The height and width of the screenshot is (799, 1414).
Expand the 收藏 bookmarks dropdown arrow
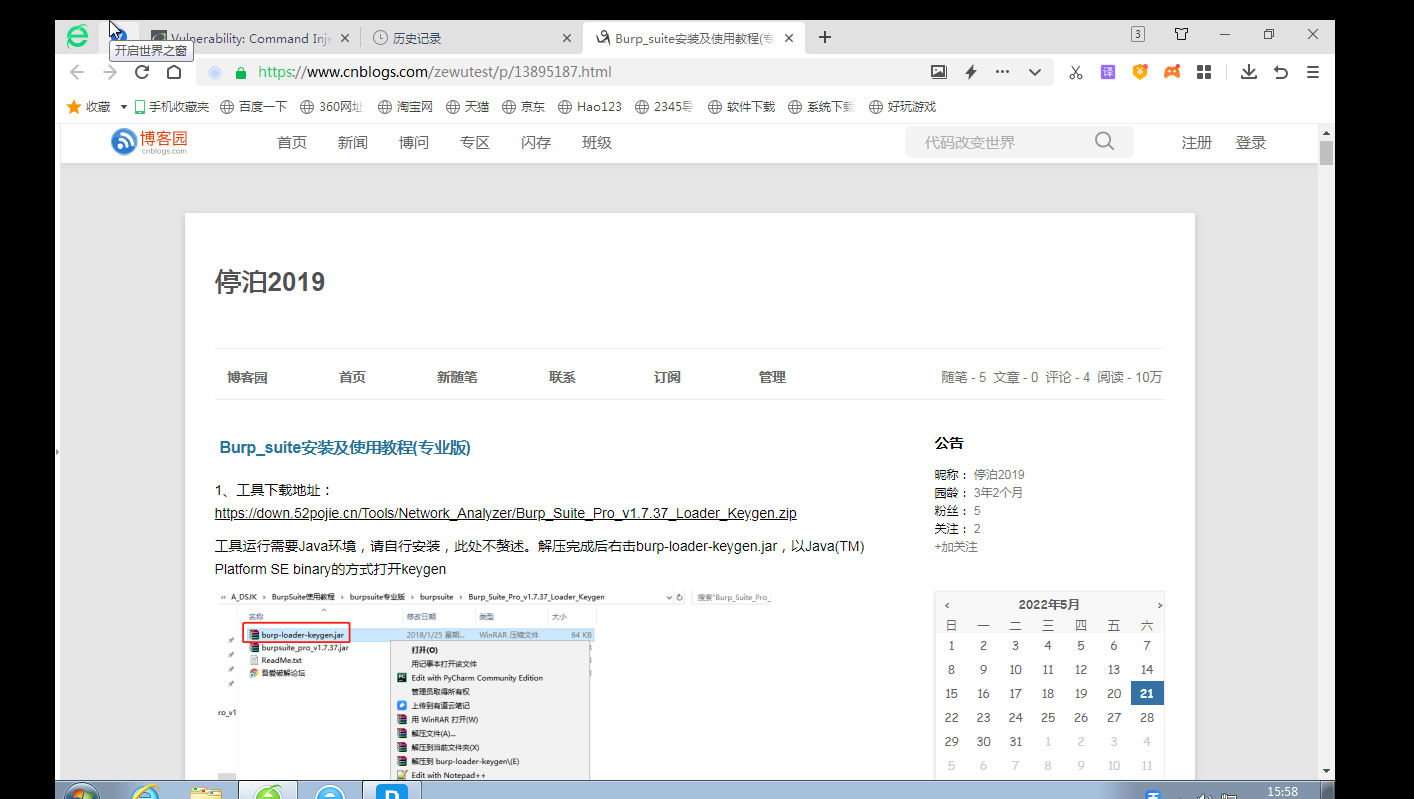[x=124, y=107]
